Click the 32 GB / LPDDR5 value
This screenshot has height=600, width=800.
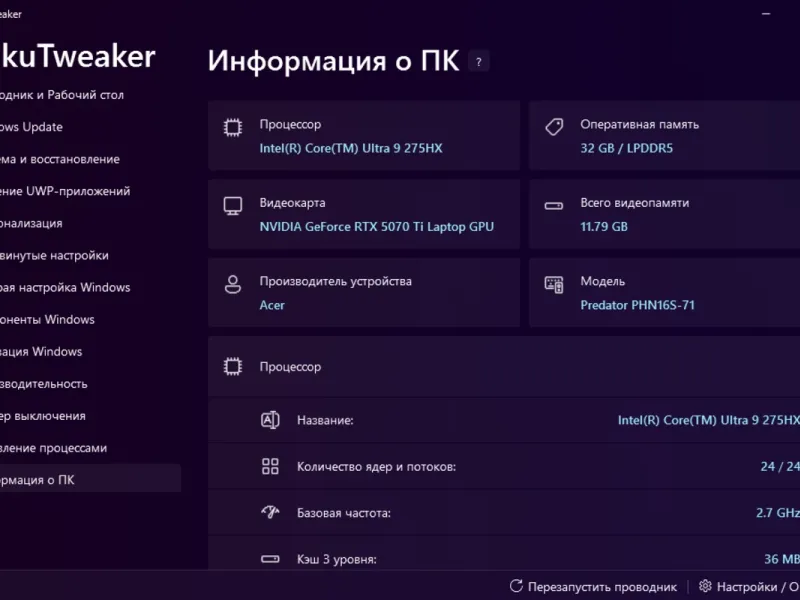pyautogui.click(x=627, y=148)
